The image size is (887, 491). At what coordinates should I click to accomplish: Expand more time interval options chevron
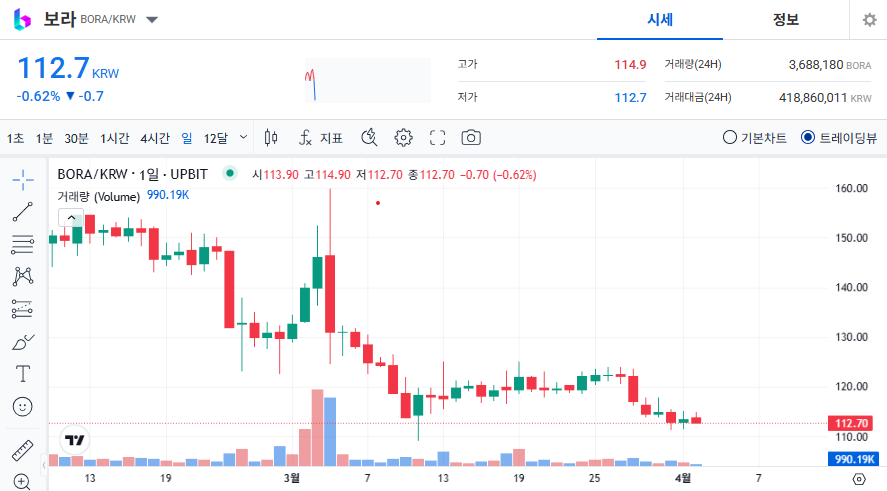[243, 137]
